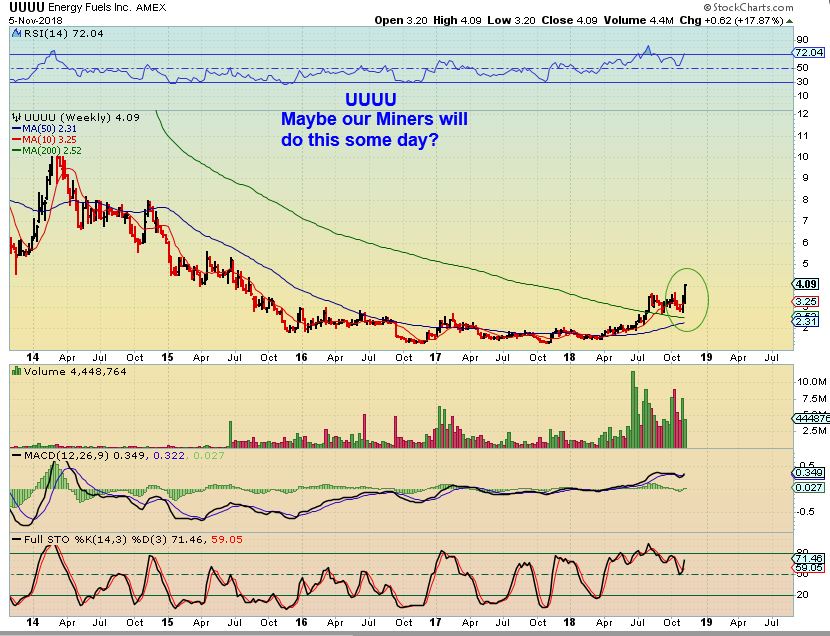830x636 pixels.
Task: Click the 59.05 stochastic tag on right axis
Action: pyautogui.click(x=808, y=568)
